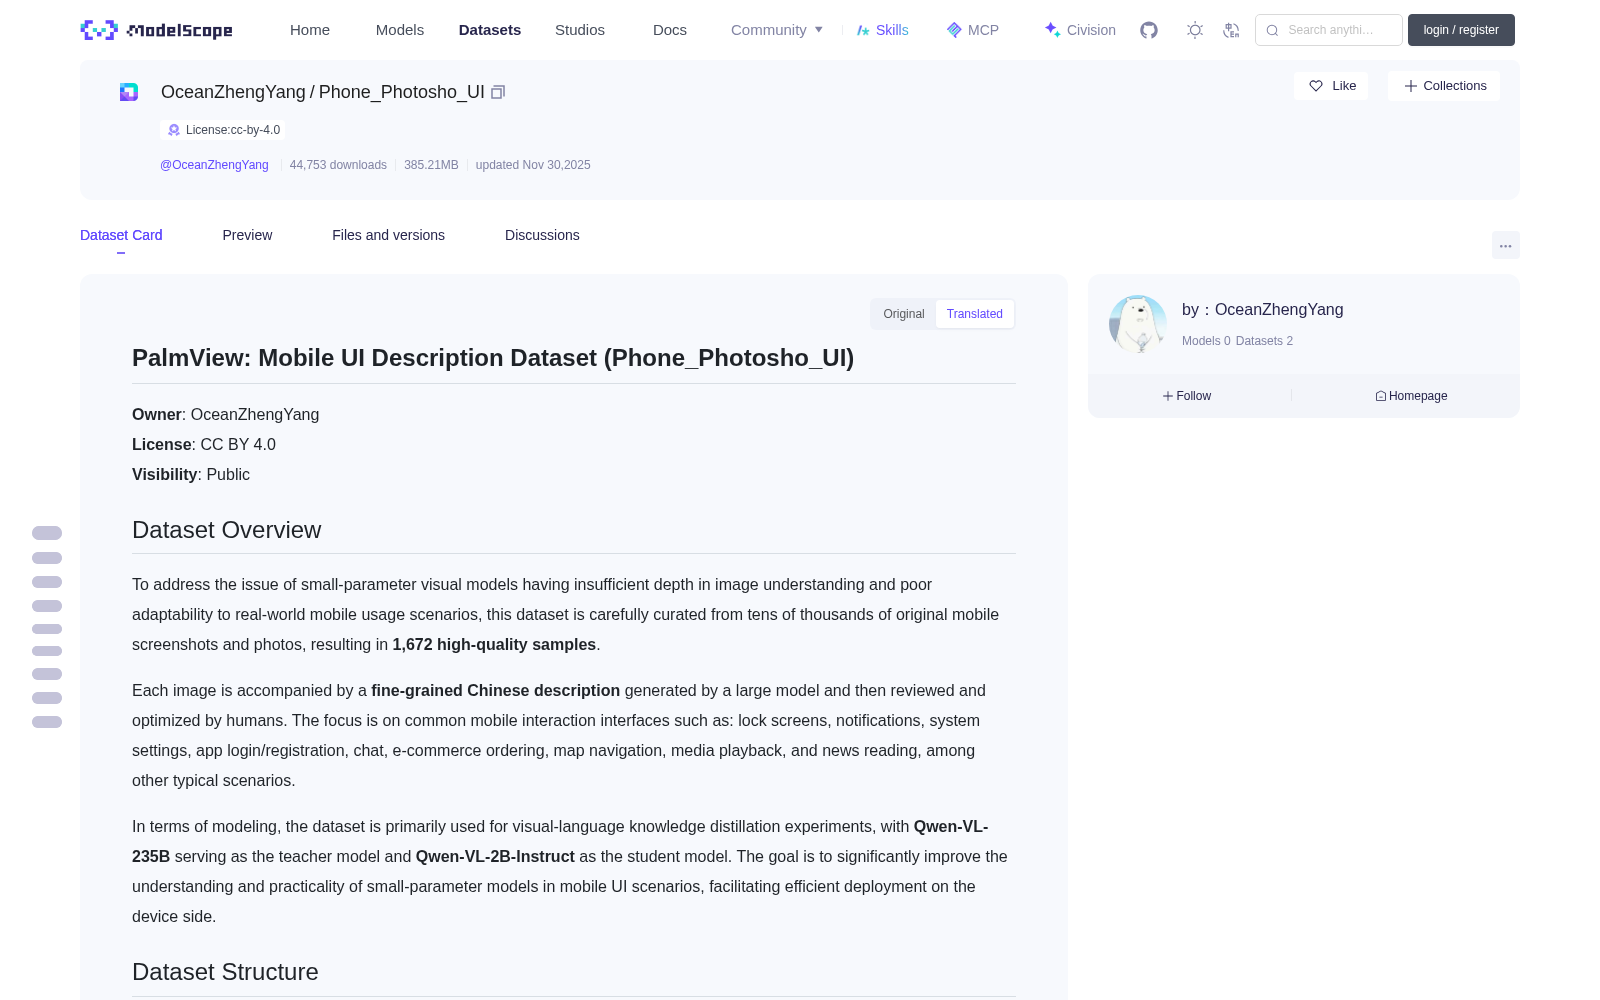Image resolution: width=1600 pixels, height=1000 pixels.
Task: Open the Discussions tab
Action: [542, 235]
